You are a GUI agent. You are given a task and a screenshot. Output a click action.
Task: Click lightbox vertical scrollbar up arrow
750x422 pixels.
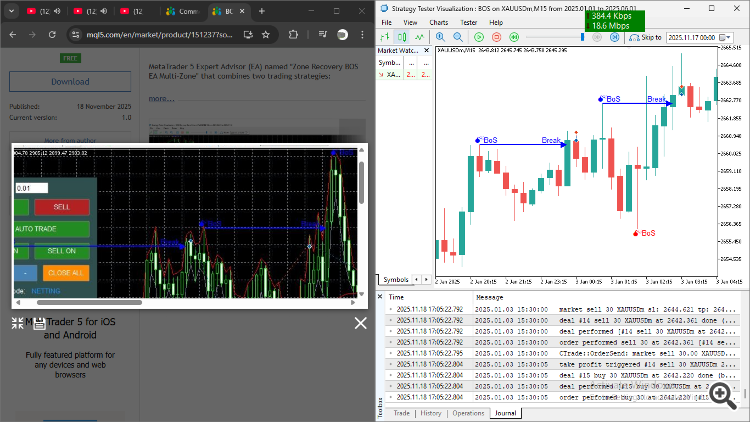click(x=362, y=150)
